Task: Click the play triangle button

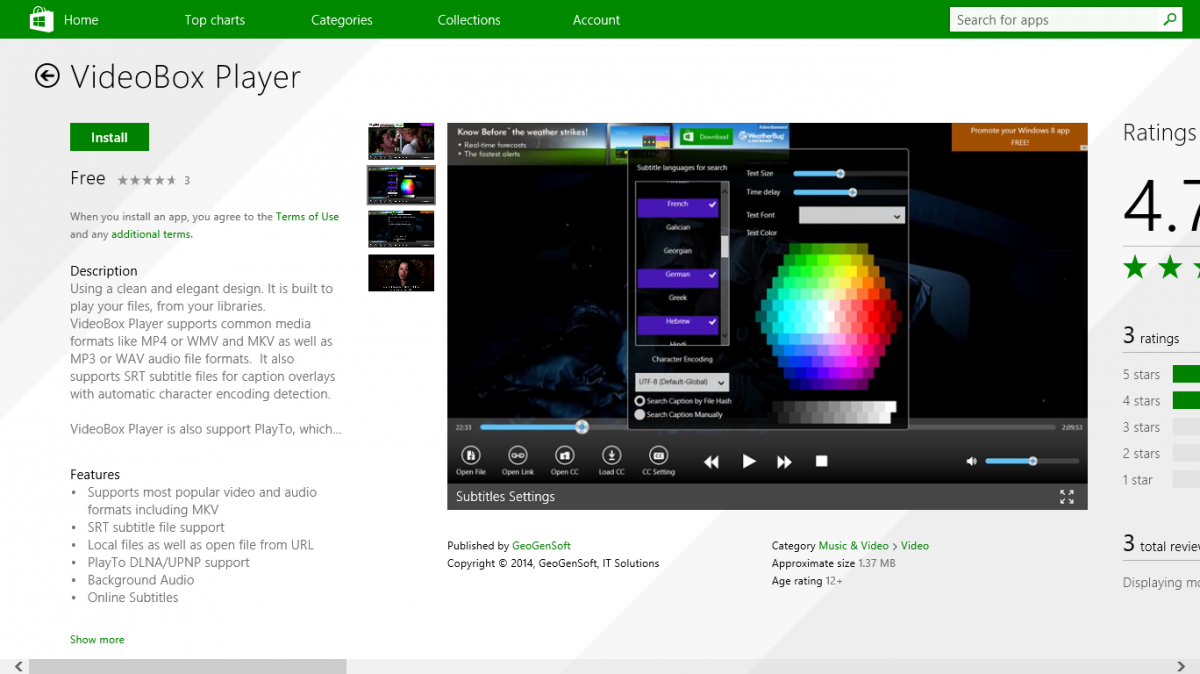Action: [749, 461]
